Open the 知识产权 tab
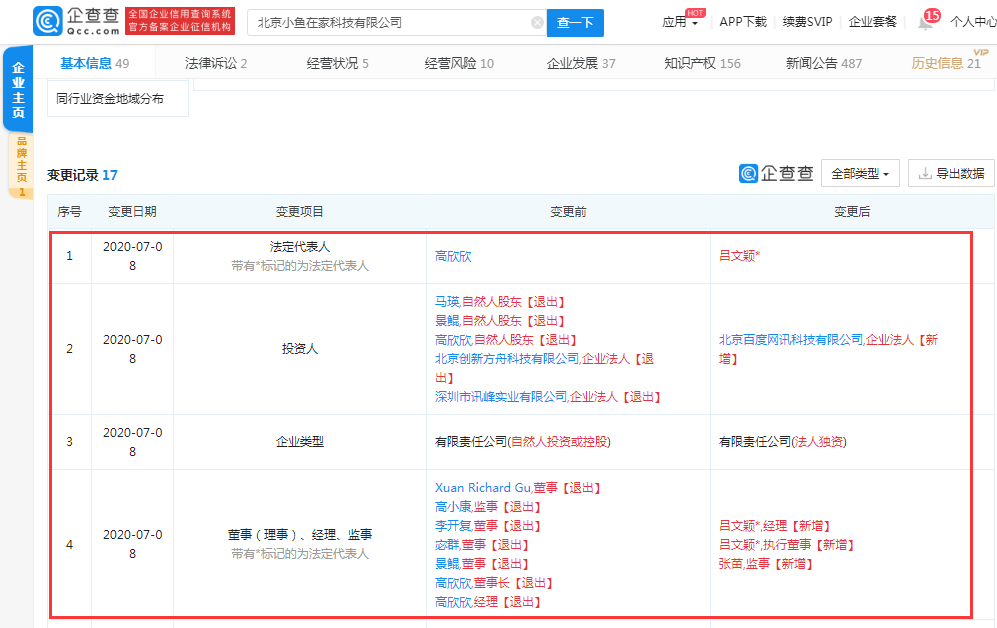This screenshot has height=628, width=997. tap(702, 63)
